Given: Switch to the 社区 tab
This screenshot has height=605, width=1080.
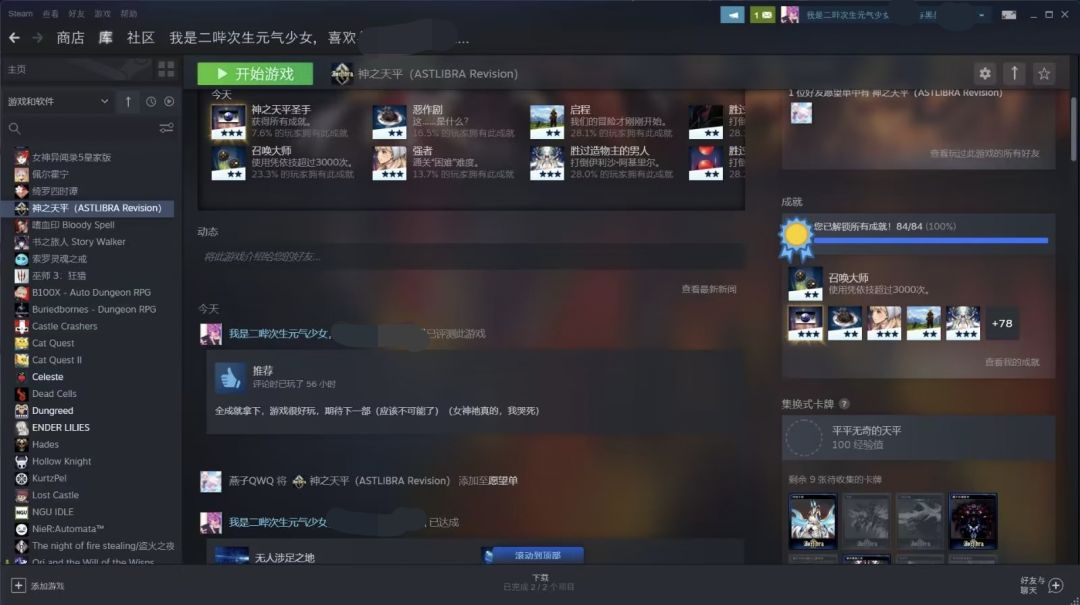Looking at the screenshot, I should coord(141,38).
